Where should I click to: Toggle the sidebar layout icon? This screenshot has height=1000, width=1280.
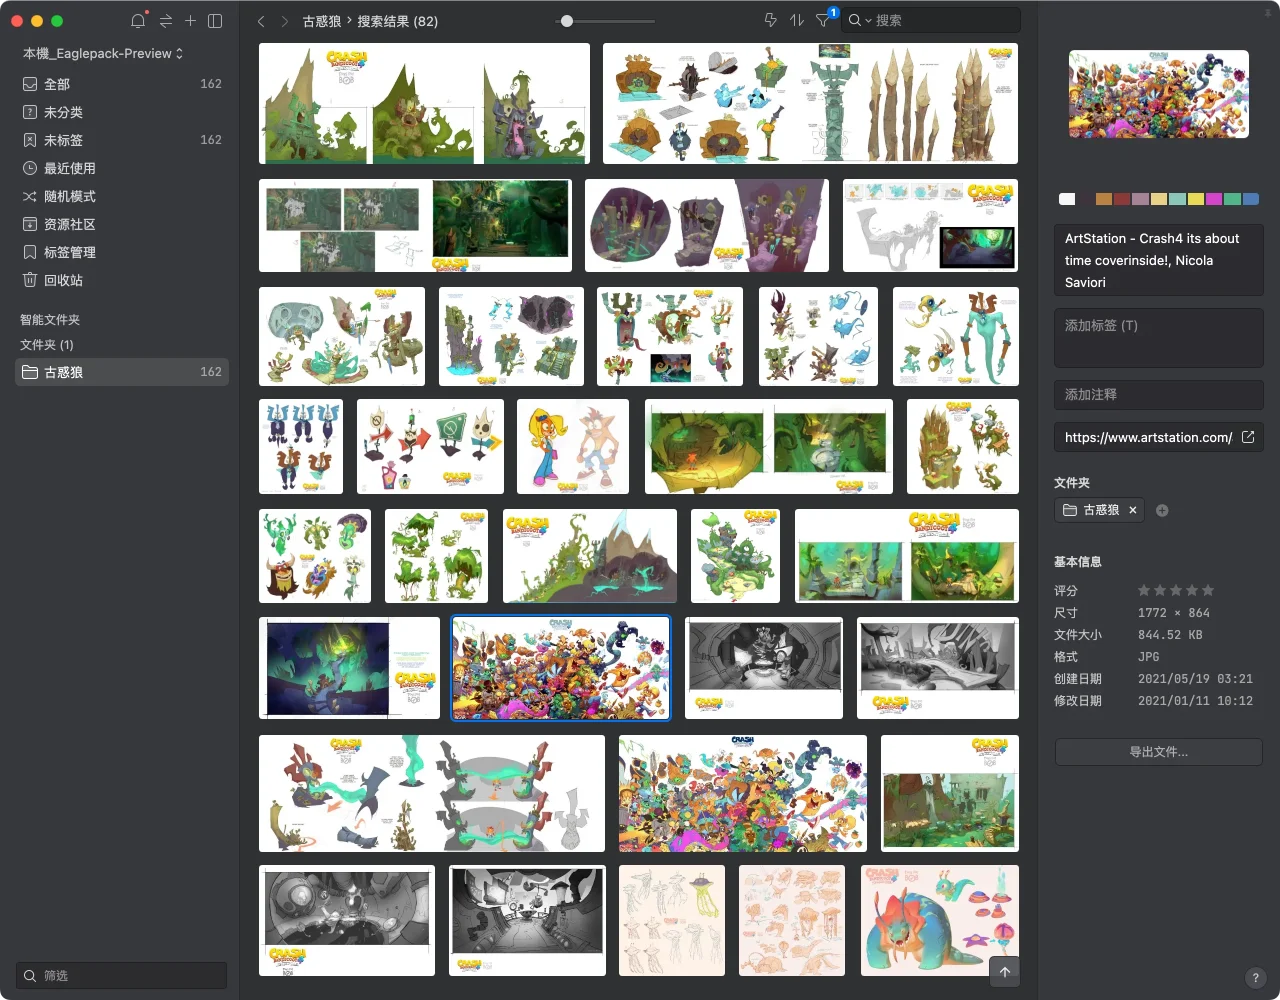[215, 21]
